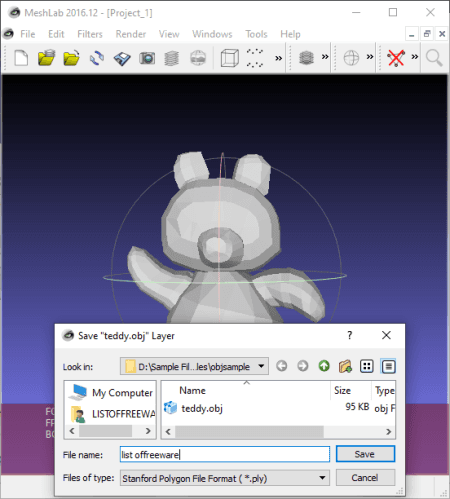
Task: Click the File name input field
Action: (225, 454)
